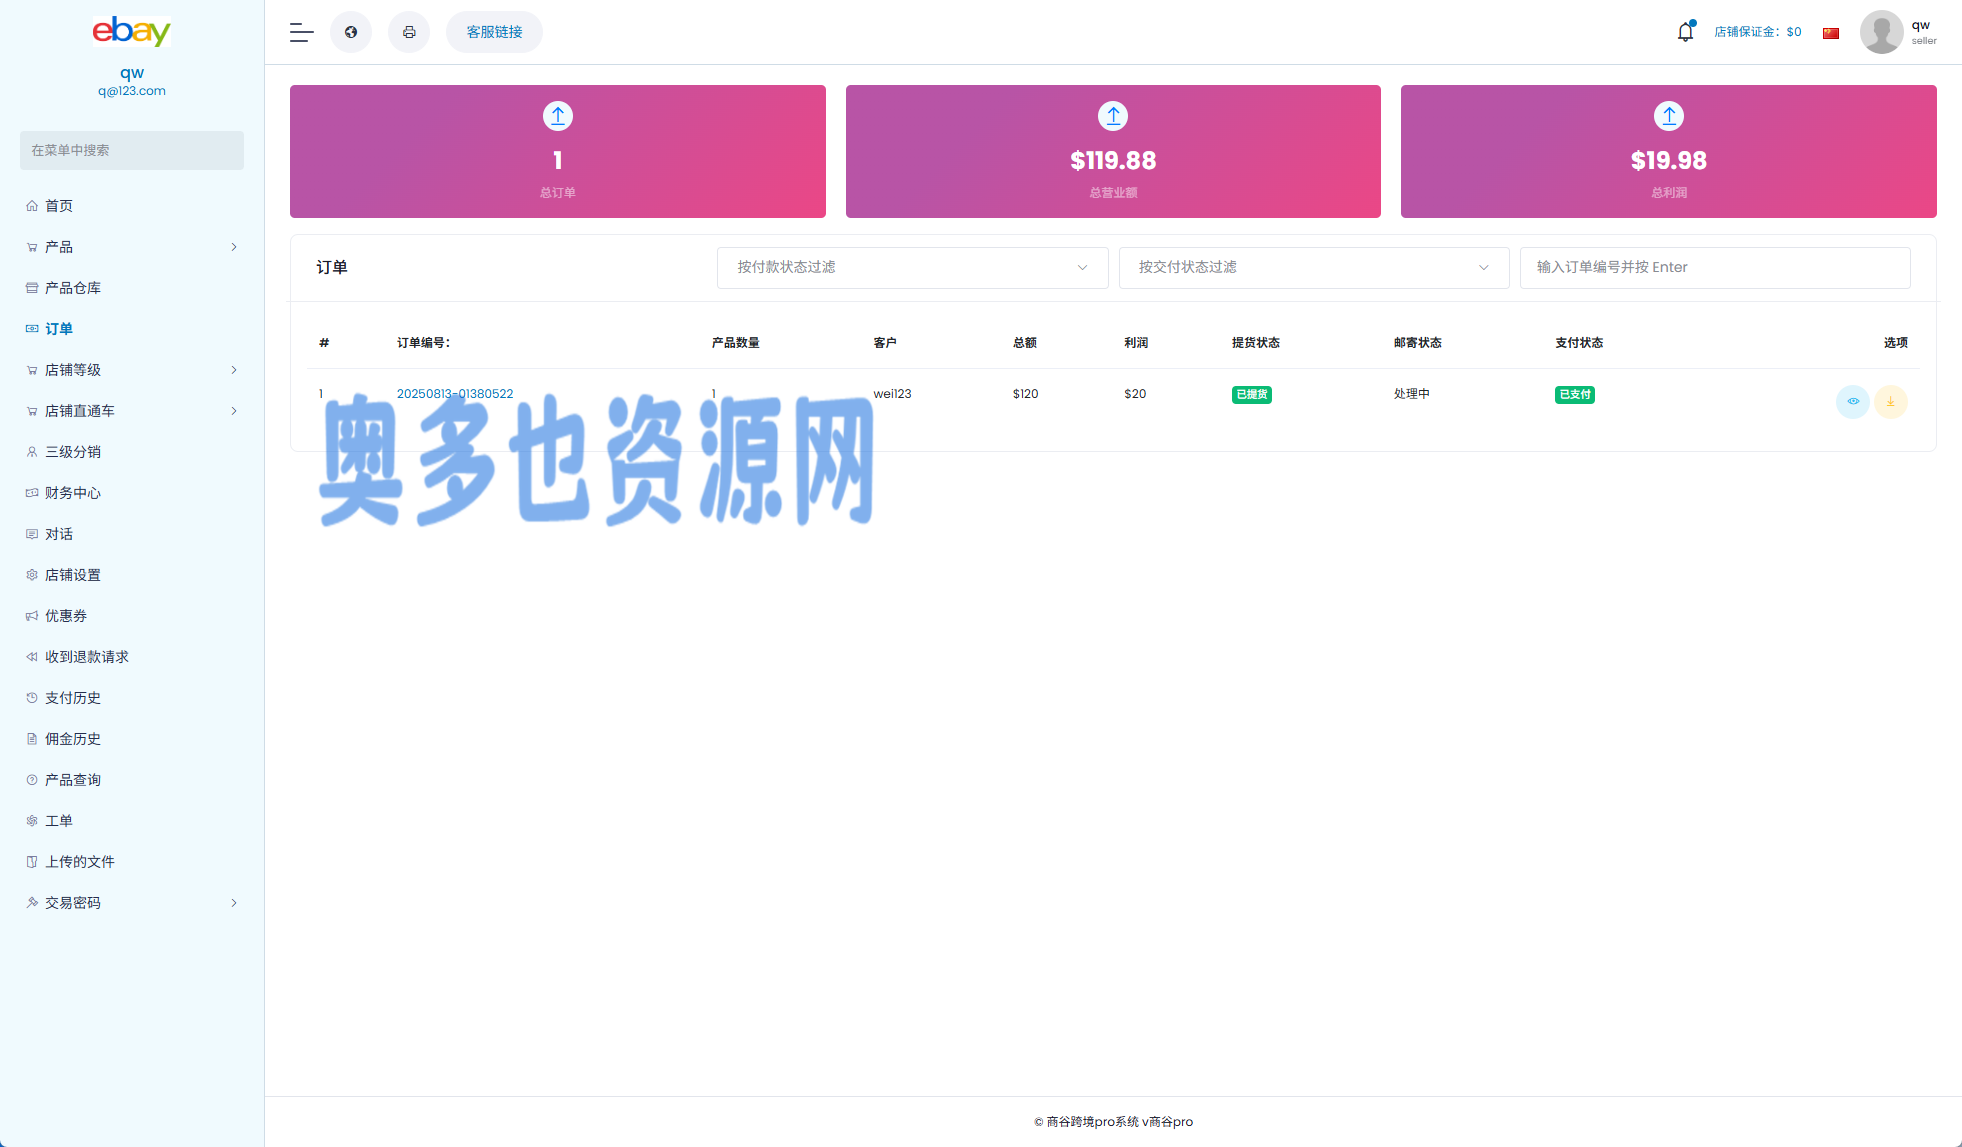
Task: Click the eBay logo
Action: 131,31
